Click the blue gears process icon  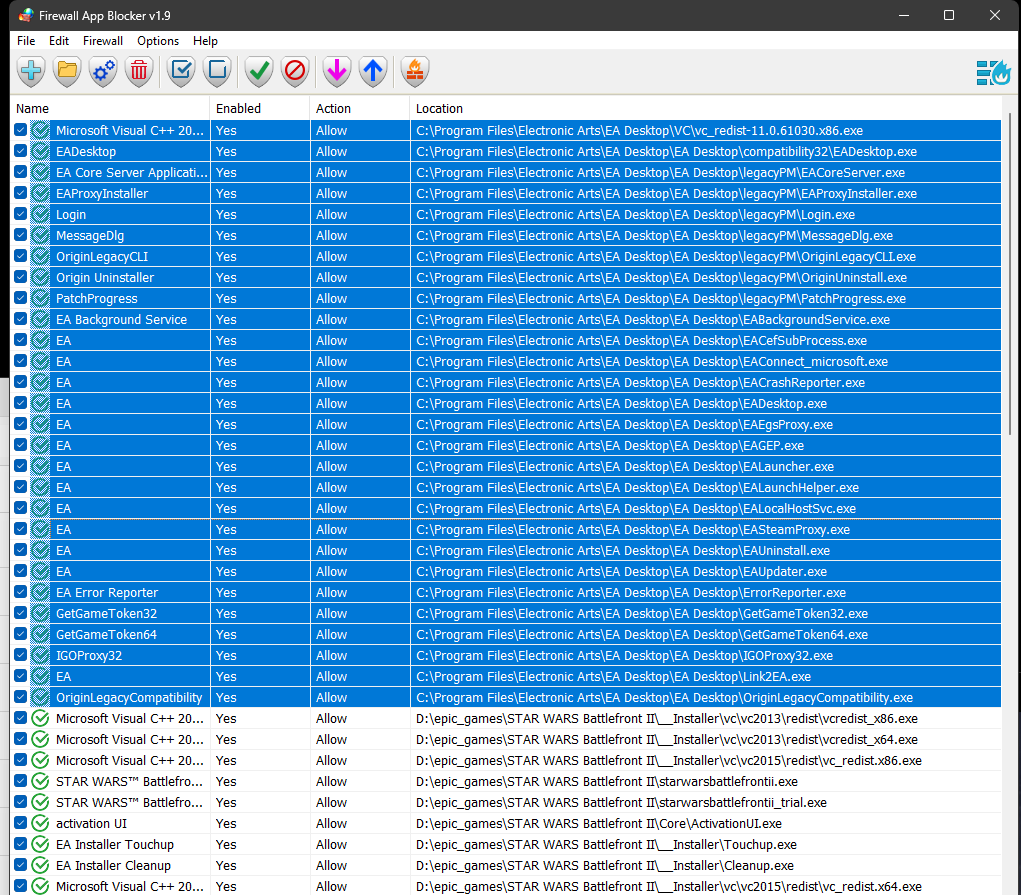[x=104, y=71]
